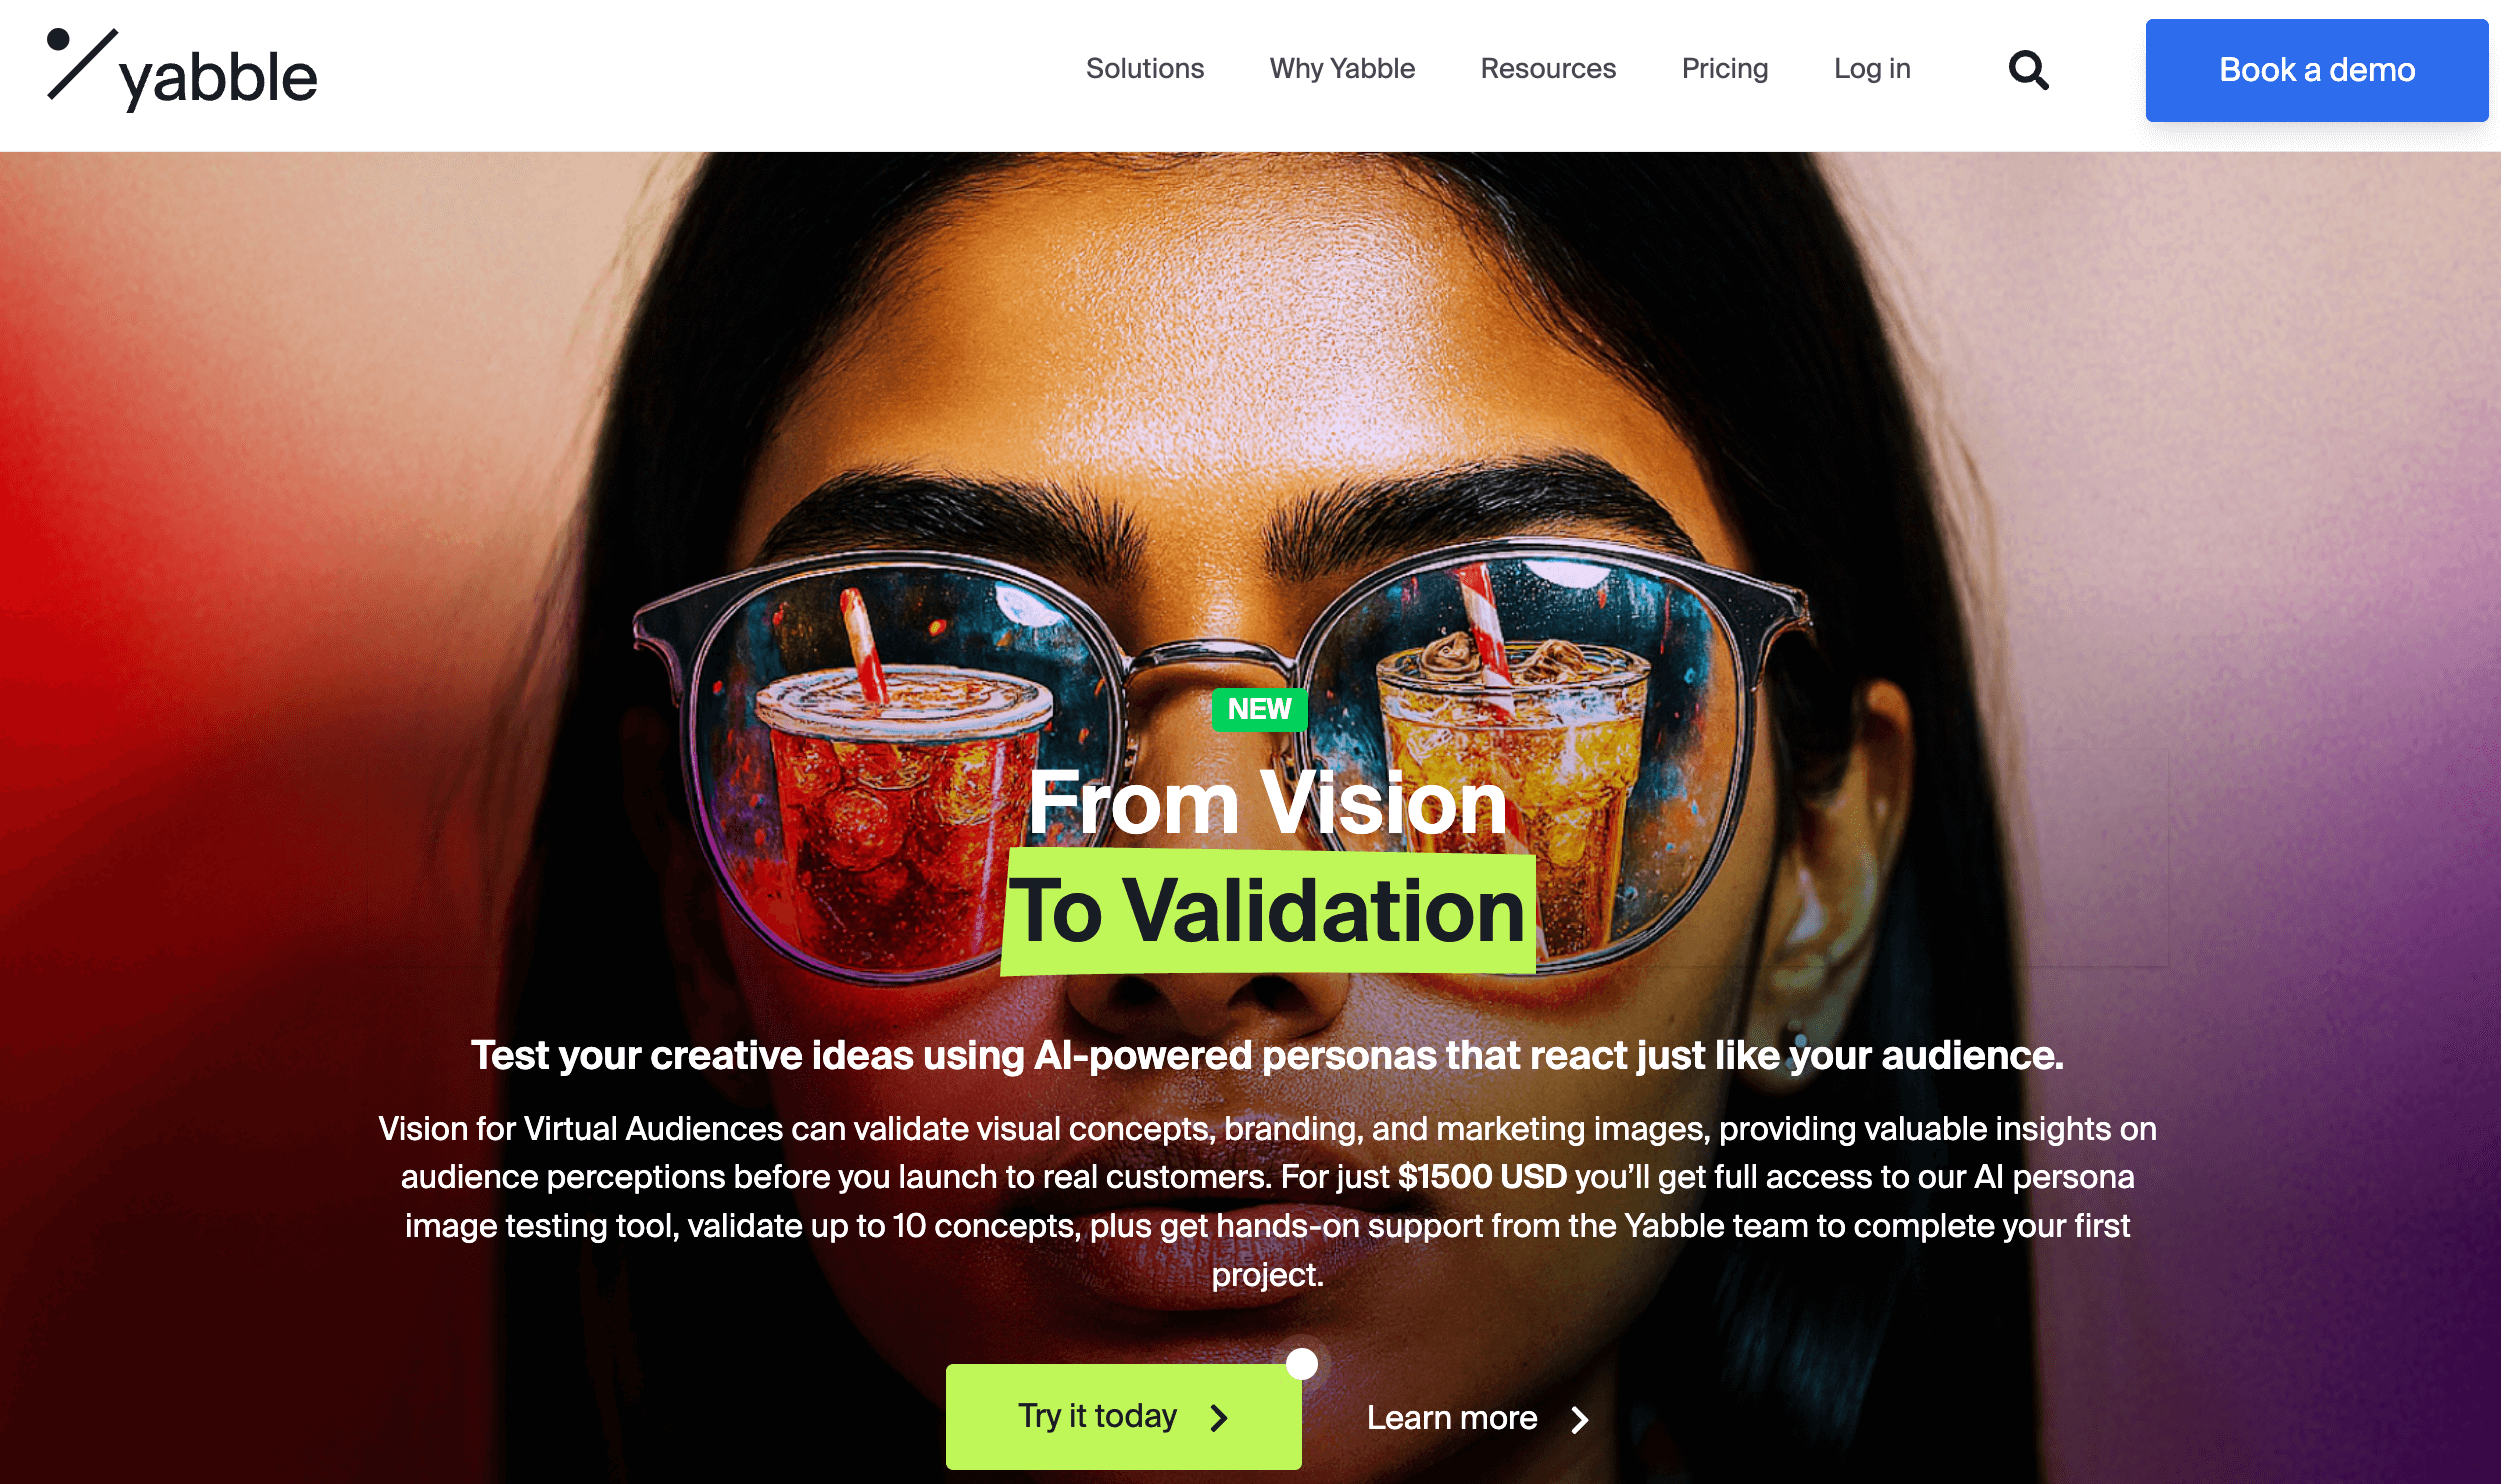Click the chevron arrow inside Try it today
Viewport: 2501px width, 1484px height.
tap(1218, 1417)
